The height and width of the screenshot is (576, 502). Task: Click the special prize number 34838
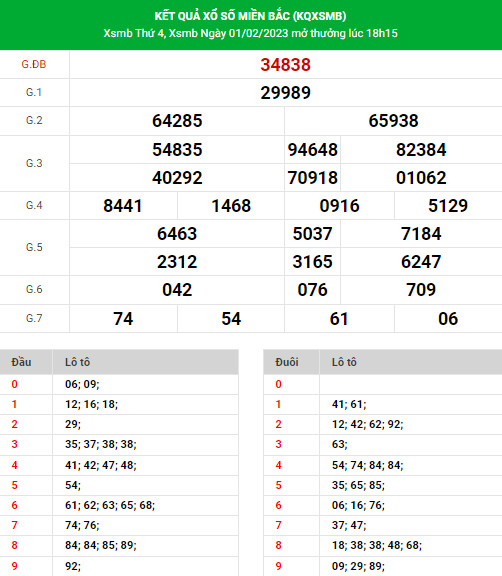(285, 65)
